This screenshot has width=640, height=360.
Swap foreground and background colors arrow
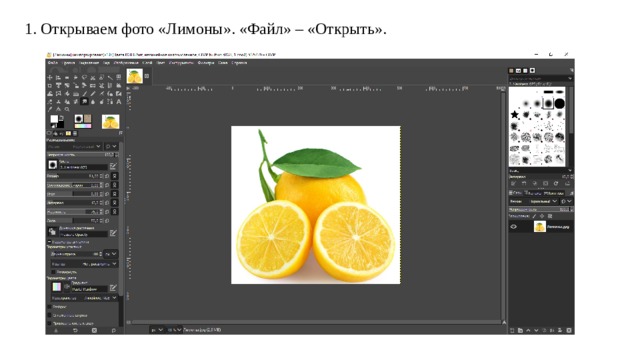pyautogui.click(x=62, y=117)
